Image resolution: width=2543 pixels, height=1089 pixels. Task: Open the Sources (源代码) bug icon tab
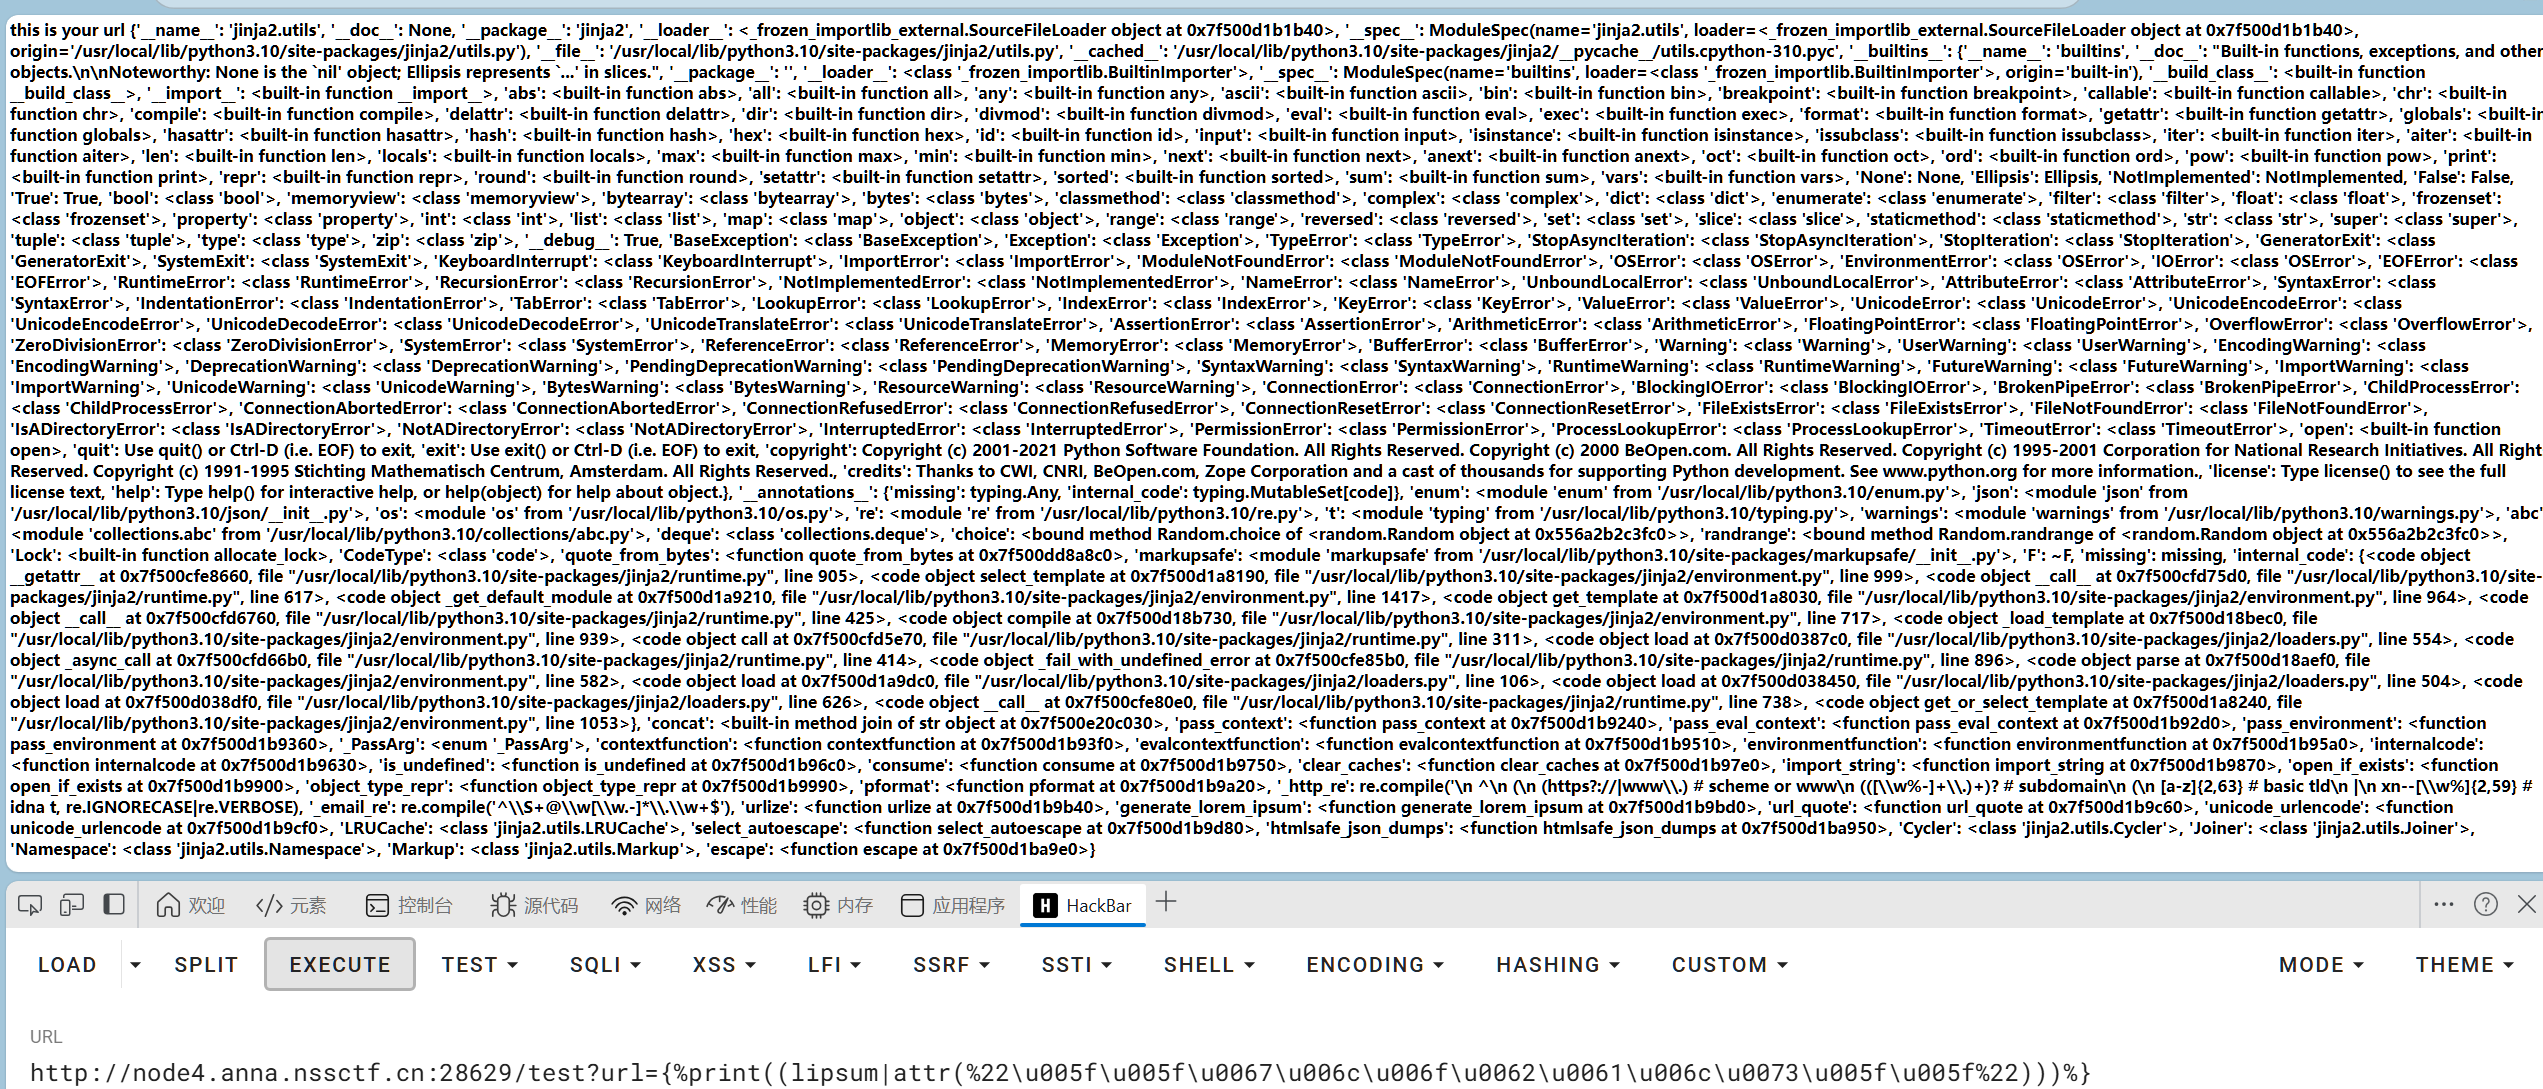point(534,905)
